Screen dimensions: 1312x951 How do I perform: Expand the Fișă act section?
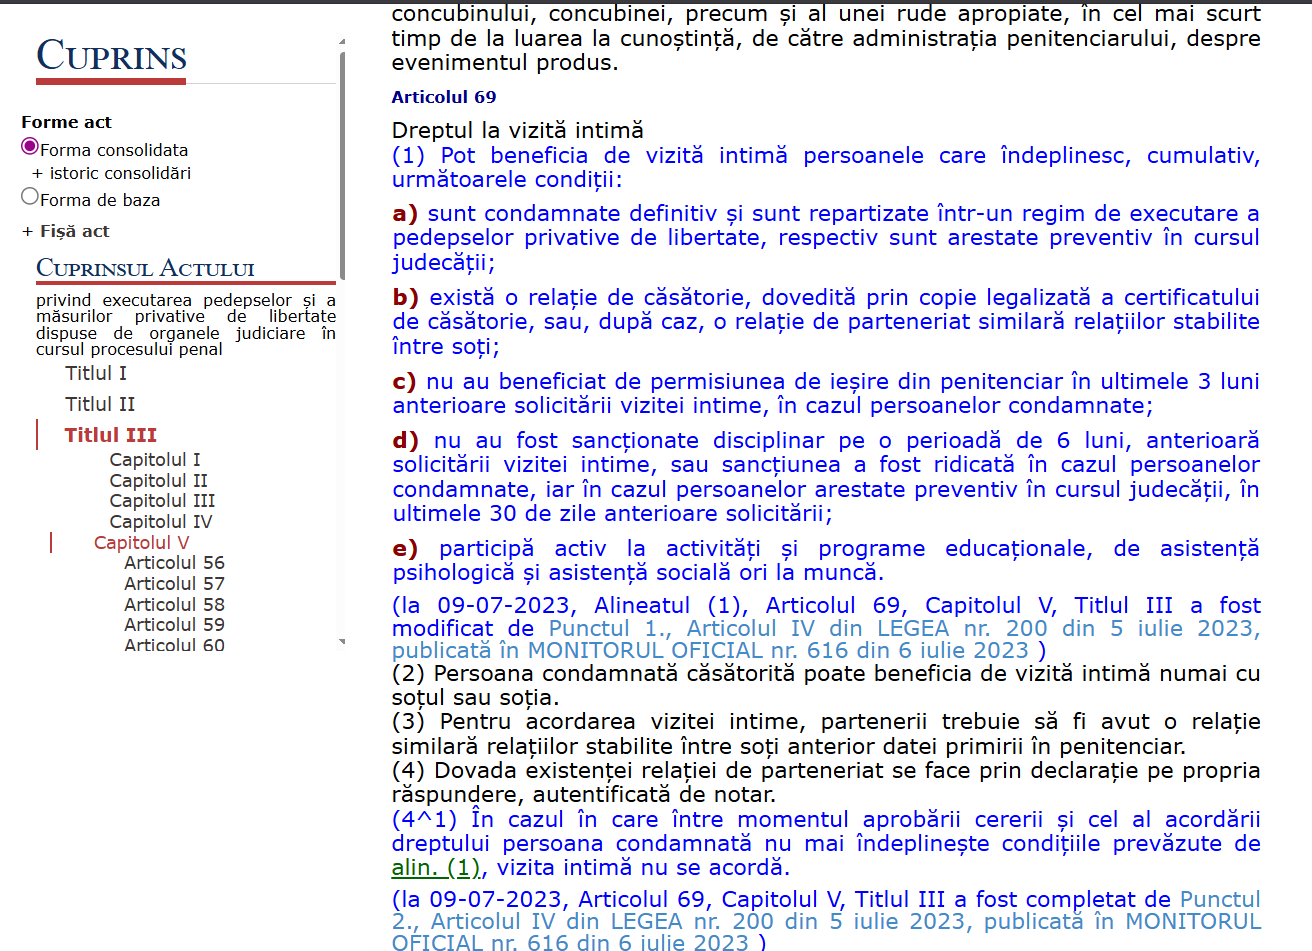click(x=66, y=231)
